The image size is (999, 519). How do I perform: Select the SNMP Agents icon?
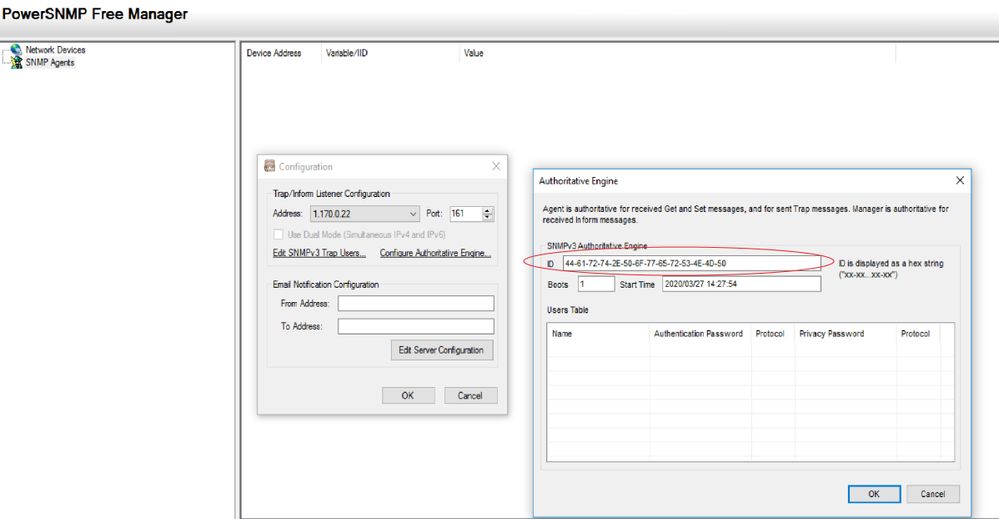16,62
